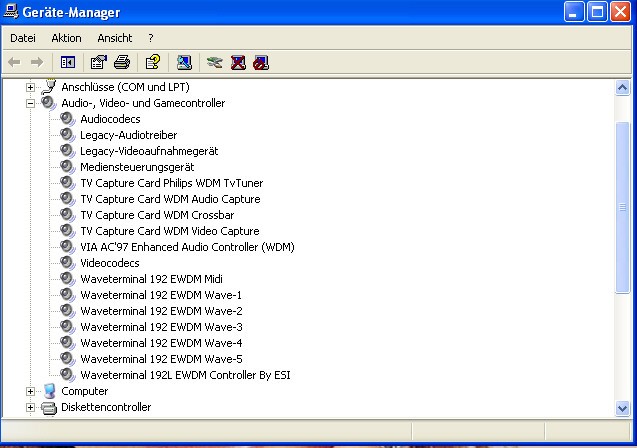This screenshot has height=448, width=637.
Task: Collapse the Audio-, Video- und Gamecontroller node
Action: click(x=30, y=104)
